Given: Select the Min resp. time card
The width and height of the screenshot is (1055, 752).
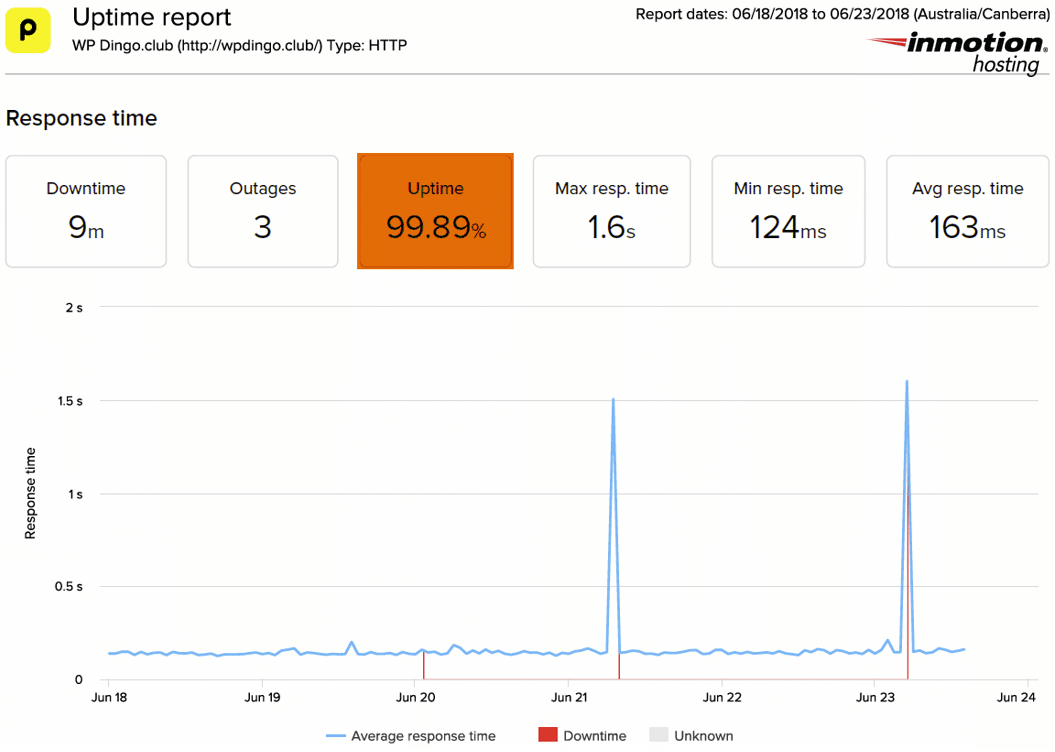Looking at the screenshot, I should pyautogui.click(x=789, y=211).
